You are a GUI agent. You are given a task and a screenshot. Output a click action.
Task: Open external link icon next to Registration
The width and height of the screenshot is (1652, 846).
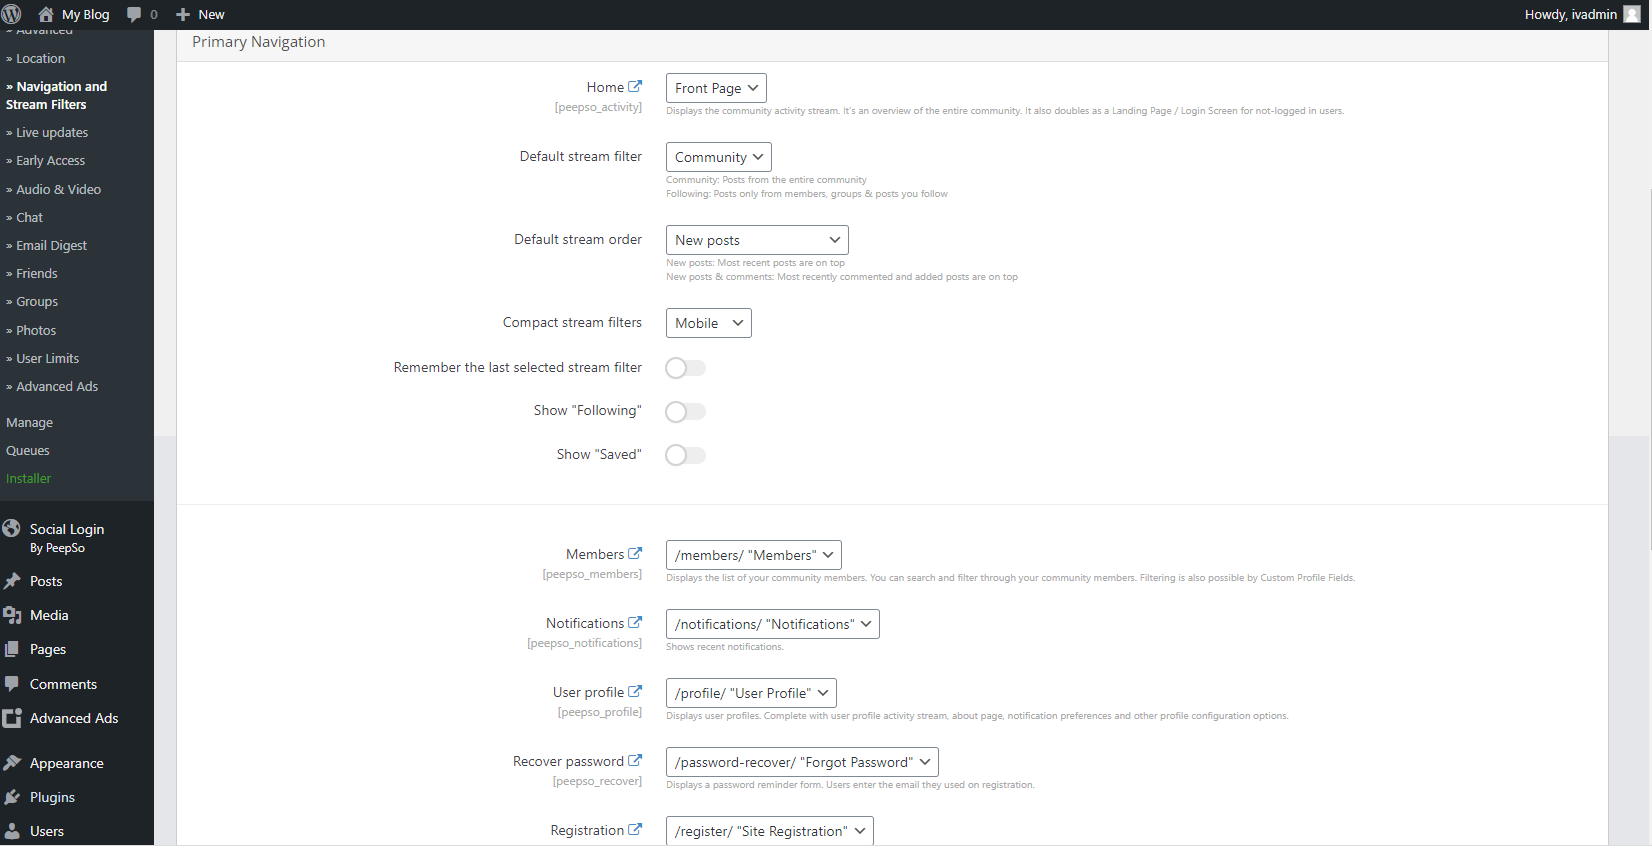635,829
